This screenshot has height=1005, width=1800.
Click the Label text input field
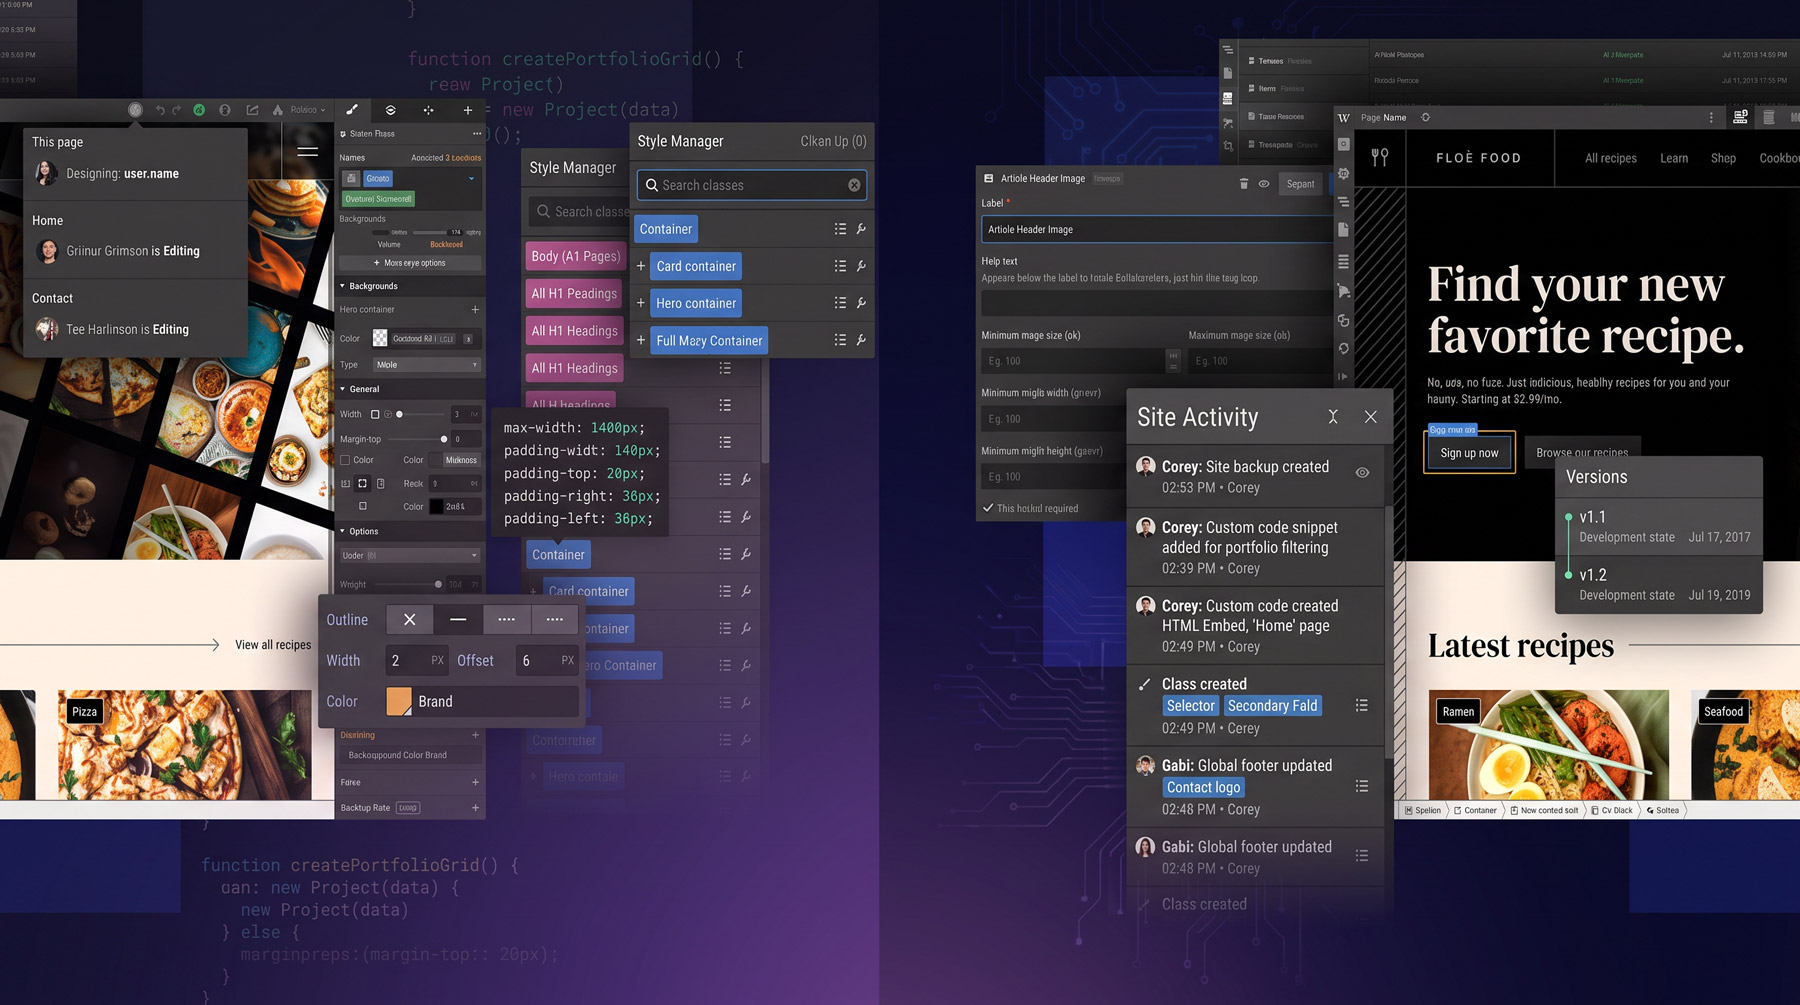(1157, 229)
